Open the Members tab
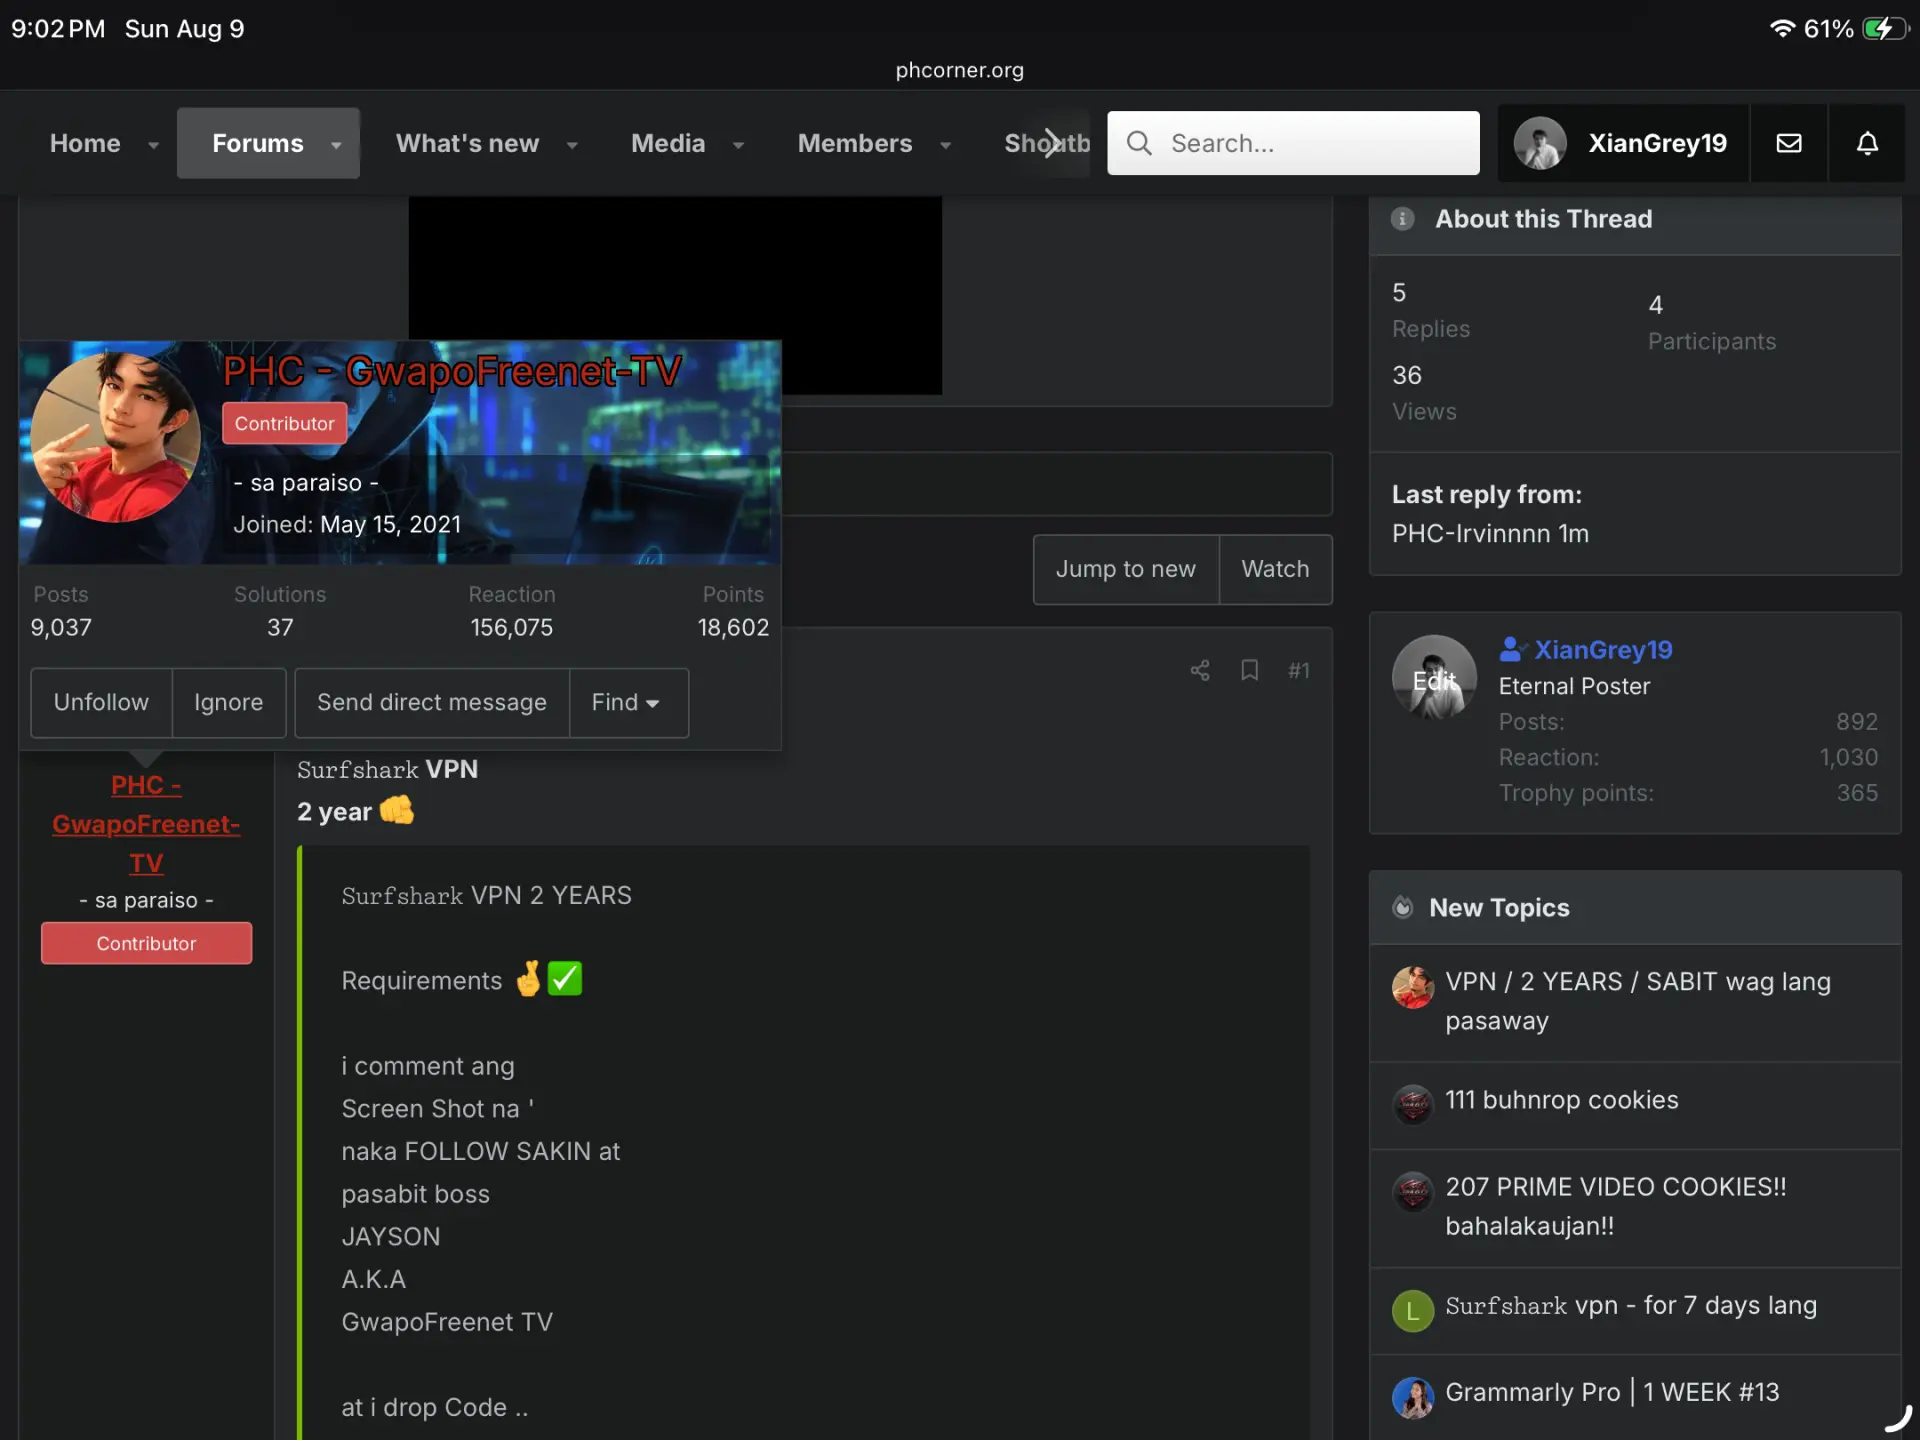The width and height of the screenshot is (1920, 1440). [855, 143]
